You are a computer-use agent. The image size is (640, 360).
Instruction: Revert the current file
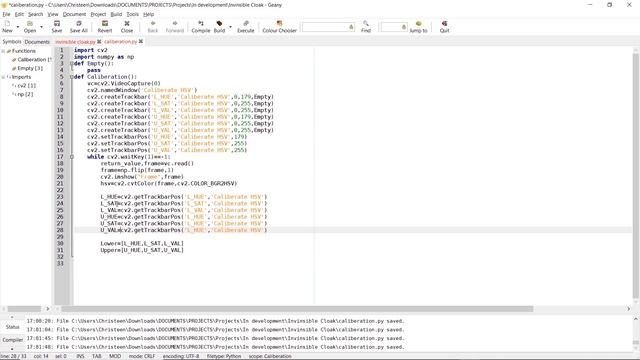tap(105, 27)
